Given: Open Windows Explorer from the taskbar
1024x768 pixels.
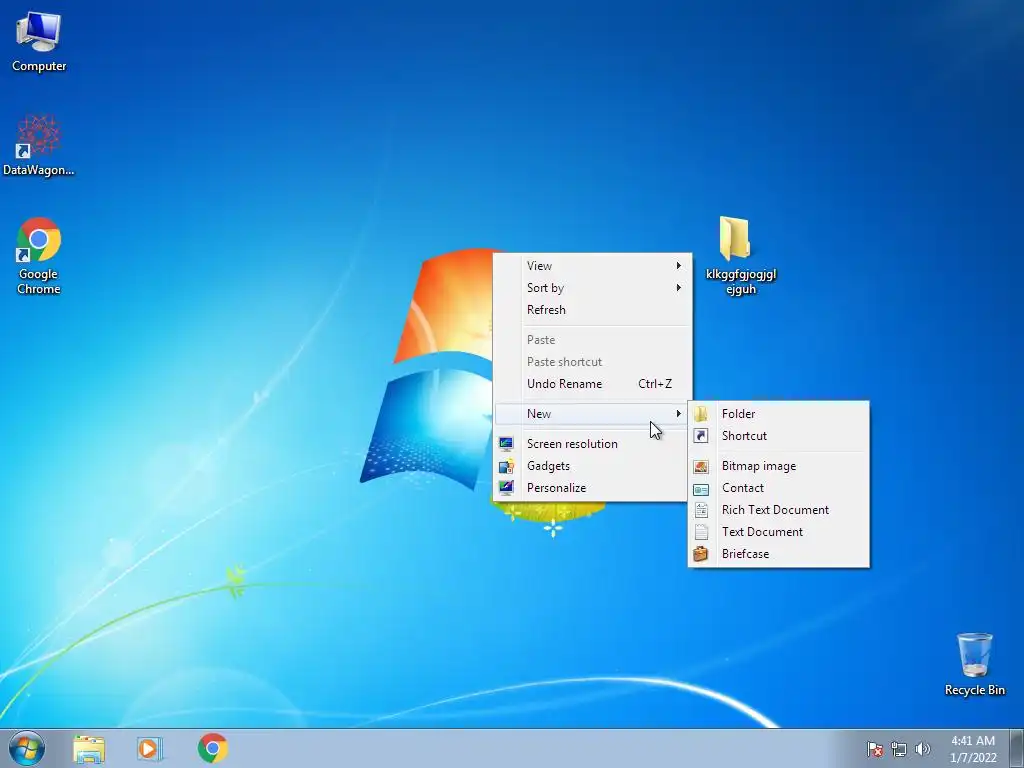Looking at the screenshot, I should click(x=89, y=748).
